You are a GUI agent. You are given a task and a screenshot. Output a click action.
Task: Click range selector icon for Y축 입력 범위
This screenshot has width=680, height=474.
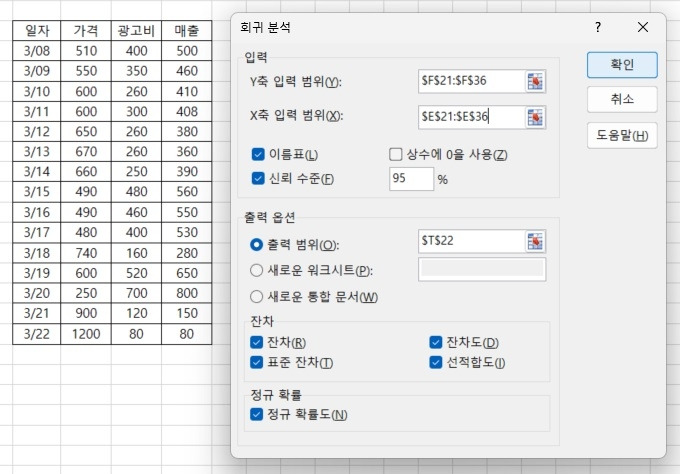point(535,81)
